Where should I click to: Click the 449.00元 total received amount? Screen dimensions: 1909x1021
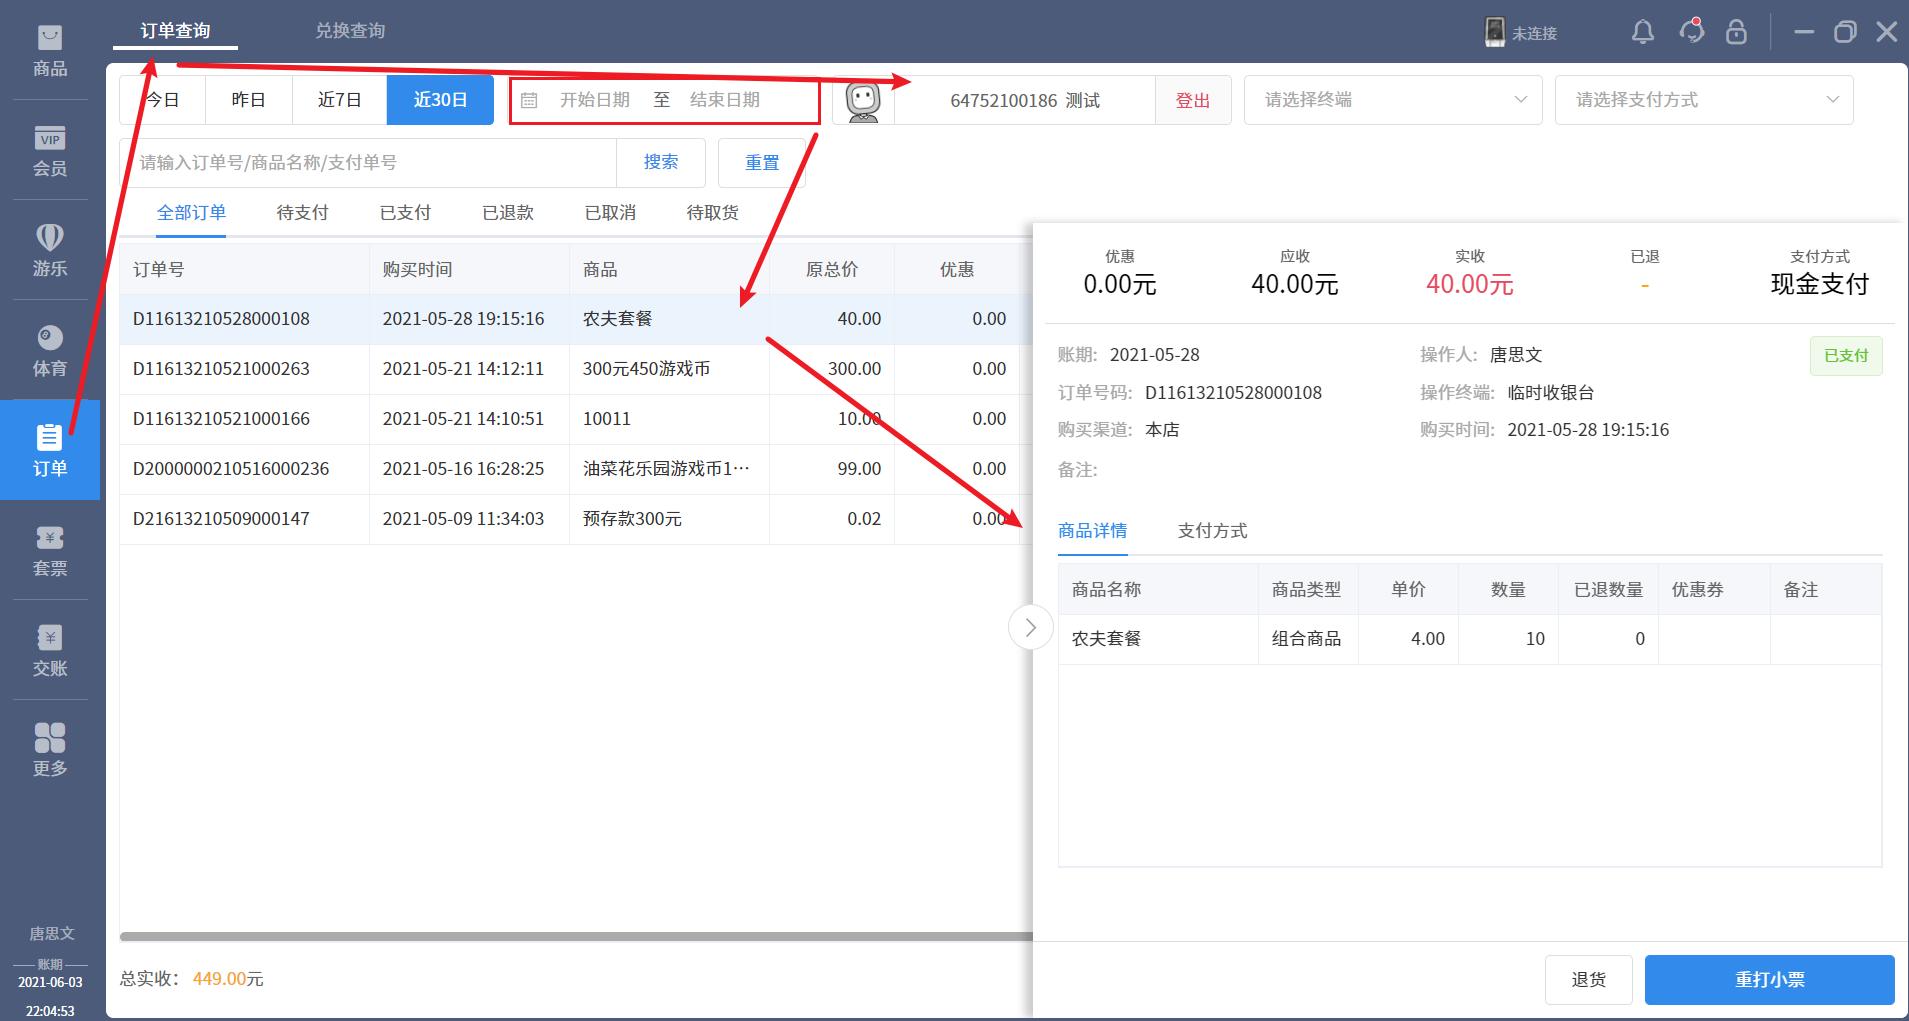(x=228, y=979)
